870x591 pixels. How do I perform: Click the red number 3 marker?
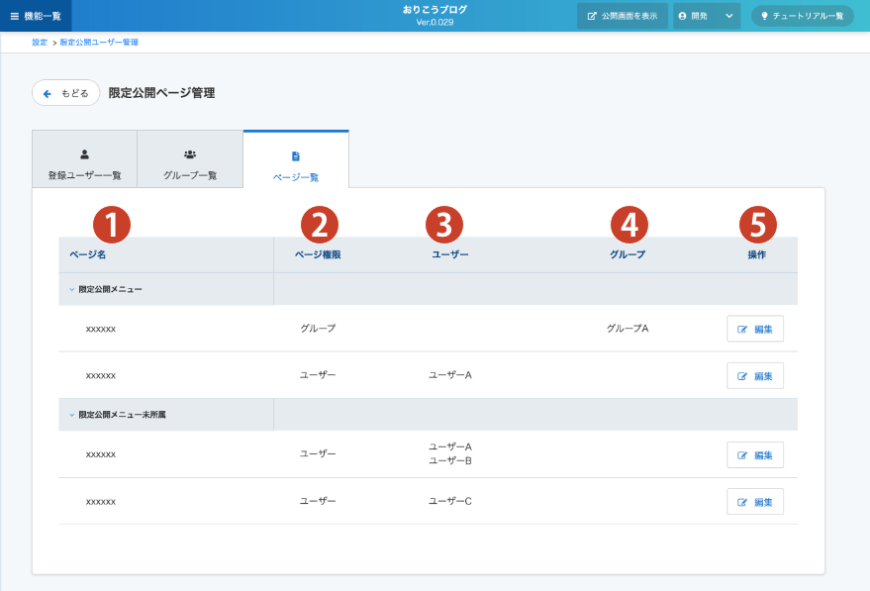click(444, 225)
